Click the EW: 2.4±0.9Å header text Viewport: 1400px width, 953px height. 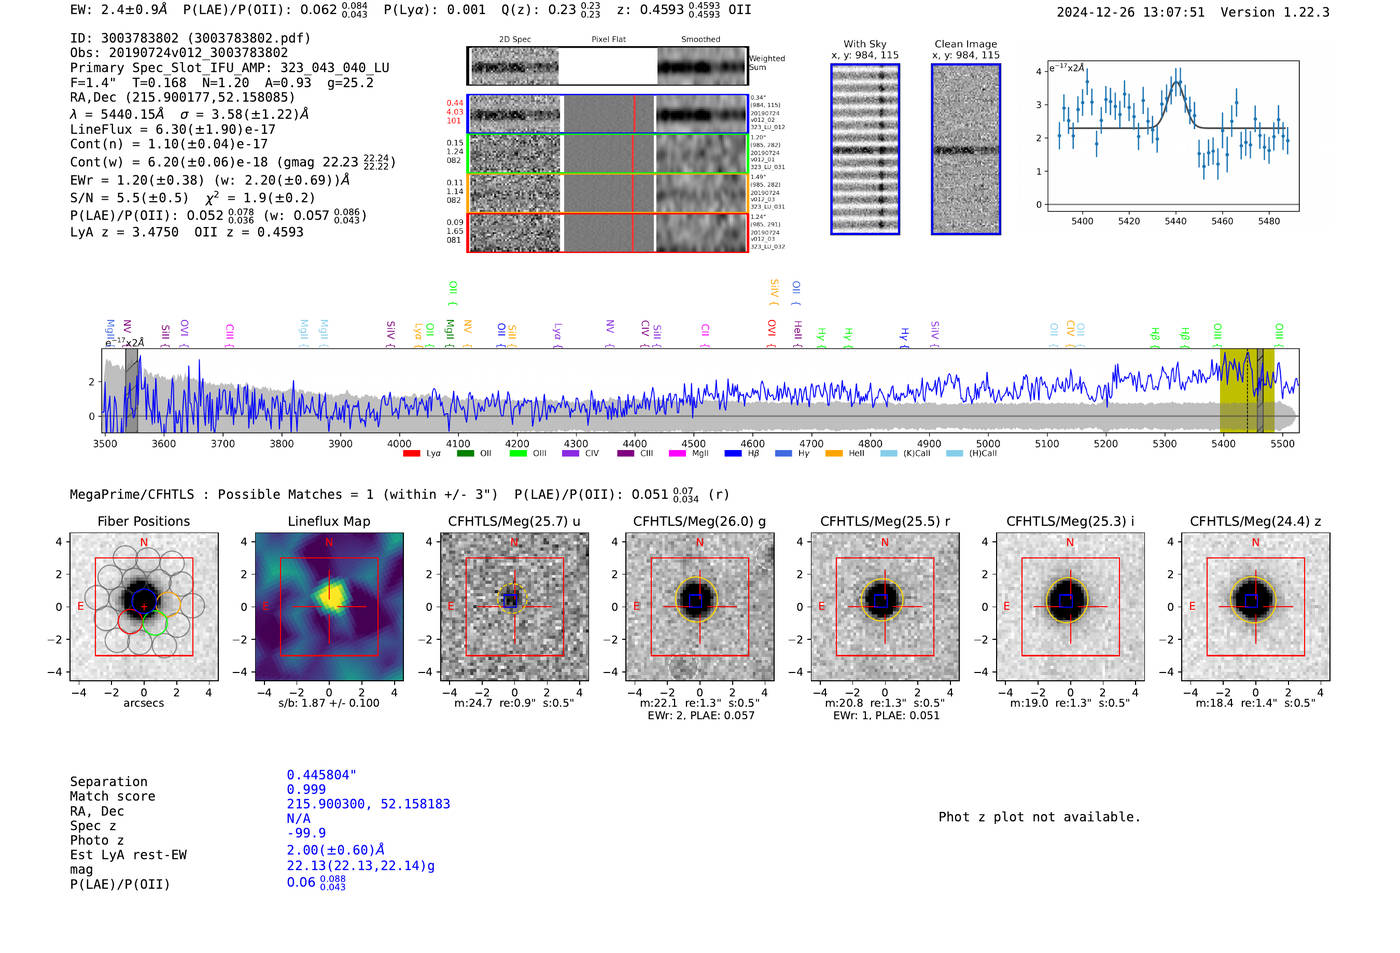[x=119, y=10]
